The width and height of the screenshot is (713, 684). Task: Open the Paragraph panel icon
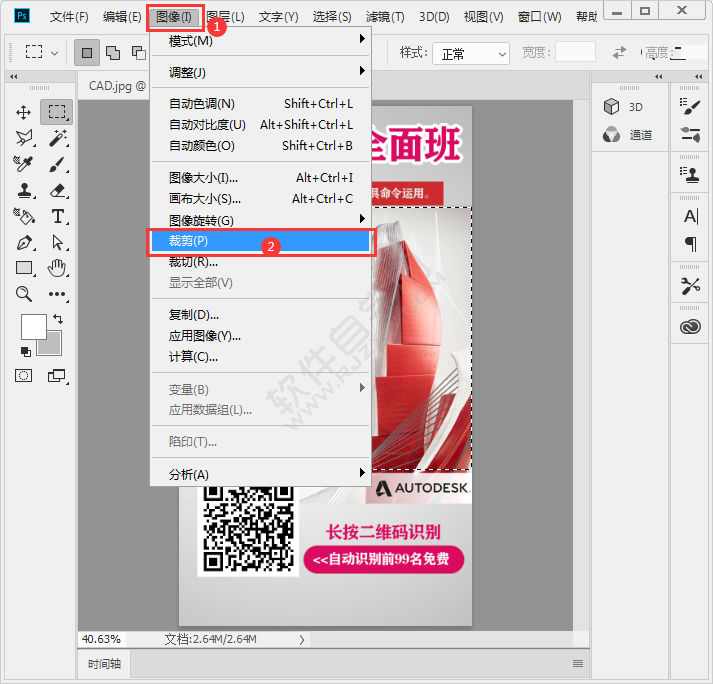(690, 244)
